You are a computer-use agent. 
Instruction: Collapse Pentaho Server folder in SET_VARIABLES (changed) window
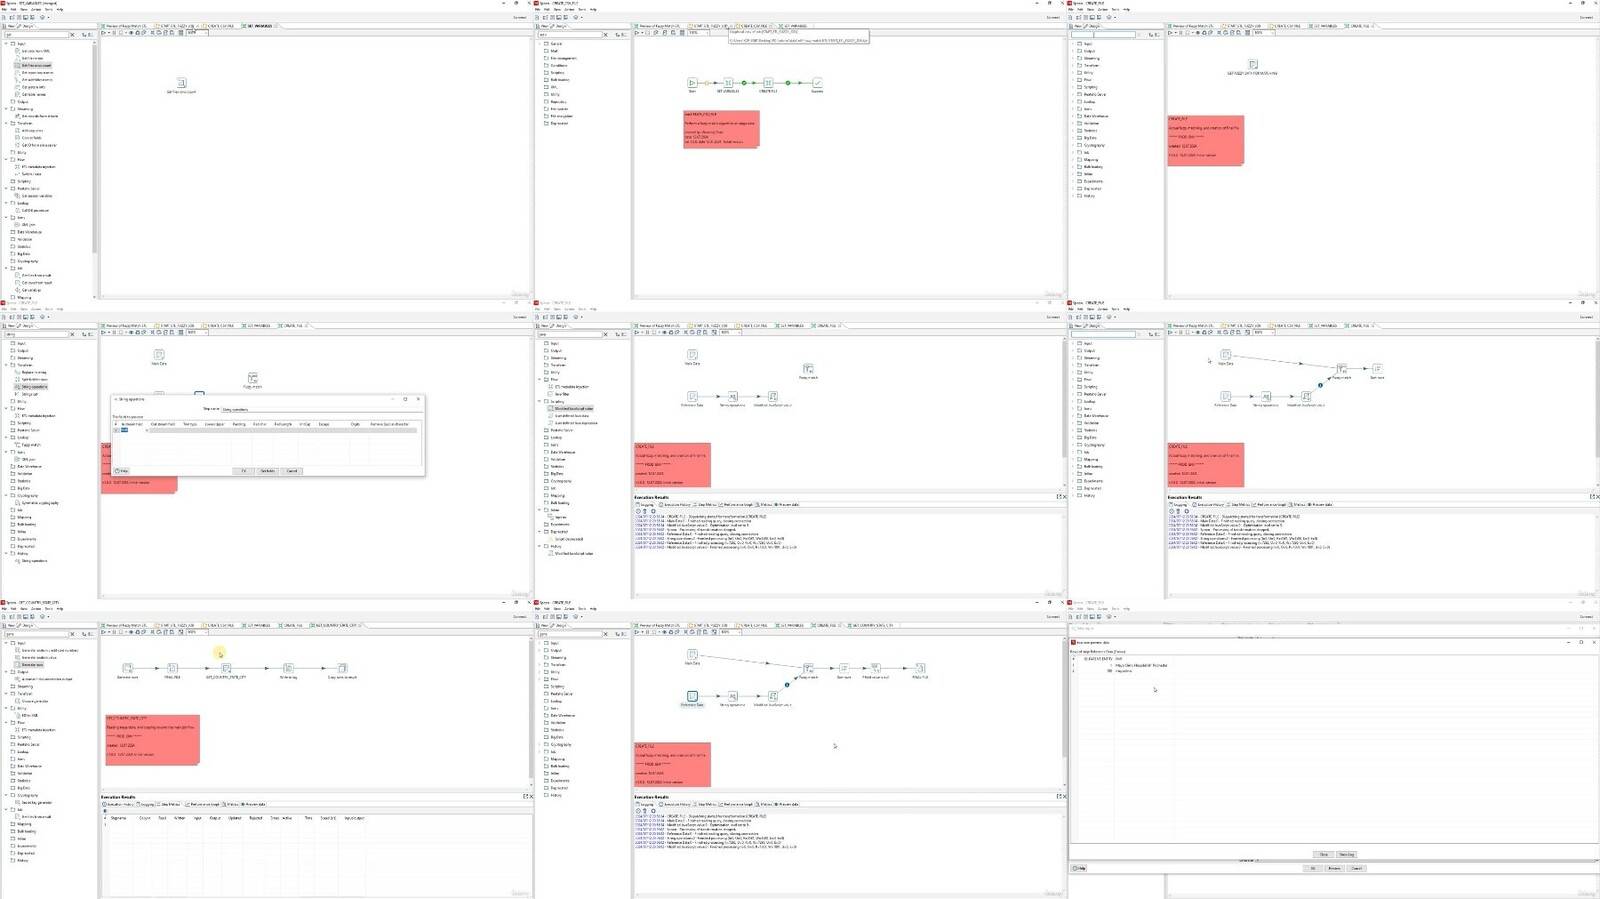pyautogui.click(x=7, y=188)
